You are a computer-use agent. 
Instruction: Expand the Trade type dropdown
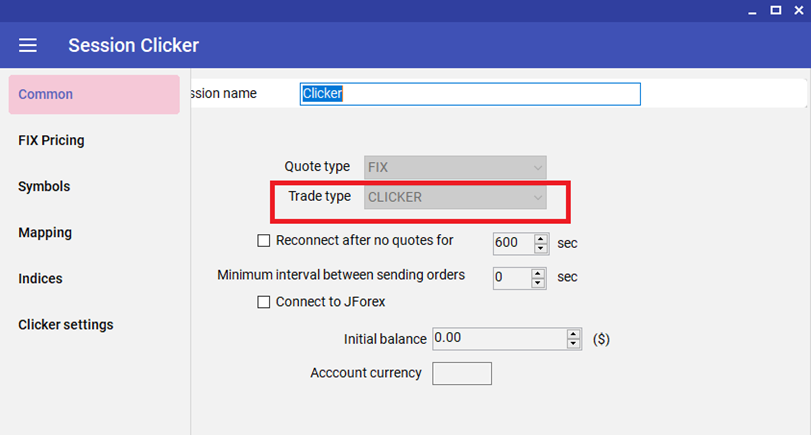click(455, 198)
